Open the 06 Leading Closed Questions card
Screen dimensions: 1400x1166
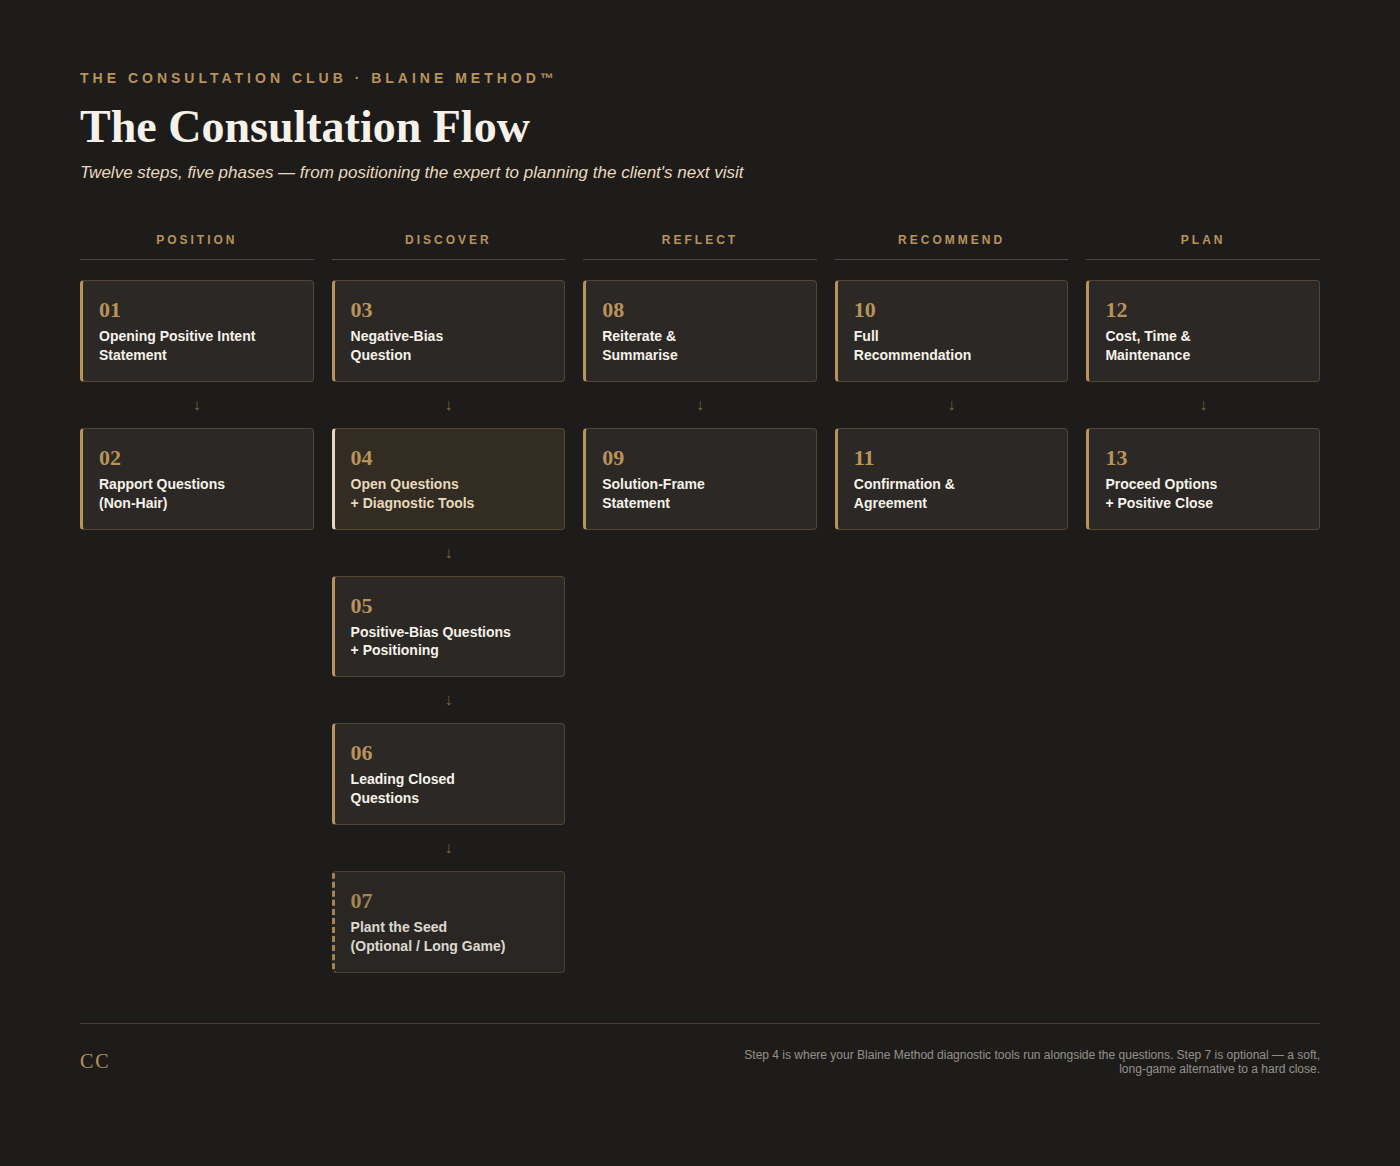[x=448, y=774]
